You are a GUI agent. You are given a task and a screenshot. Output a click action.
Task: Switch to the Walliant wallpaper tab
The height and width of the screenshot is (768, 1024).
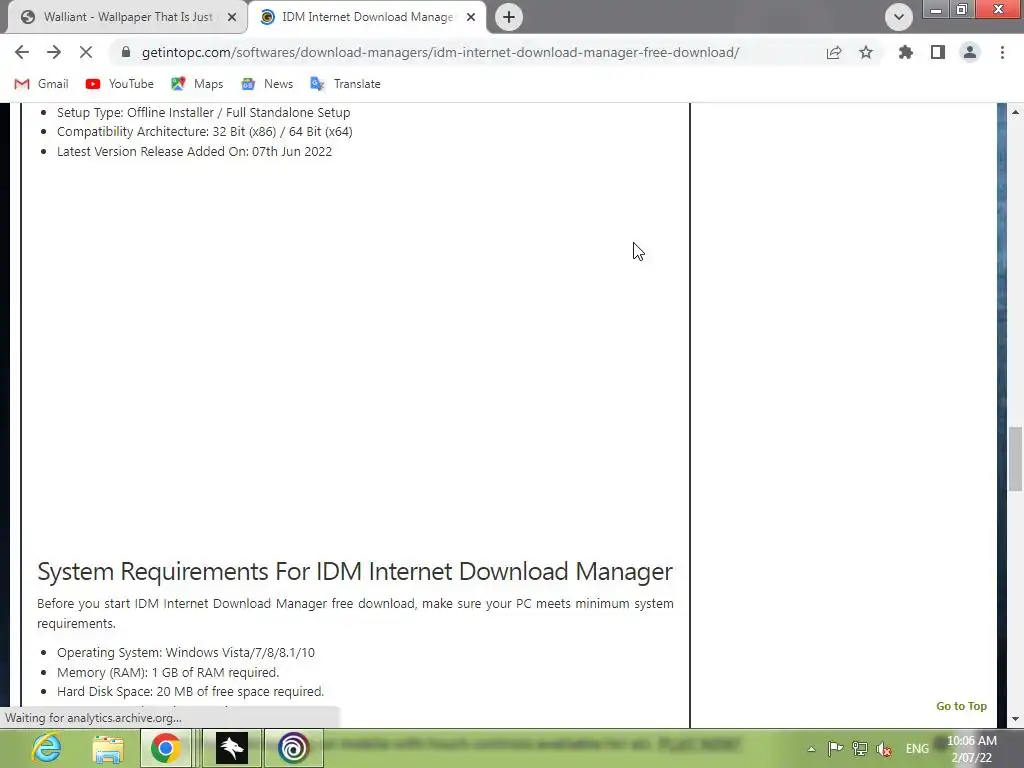[127, 17]
